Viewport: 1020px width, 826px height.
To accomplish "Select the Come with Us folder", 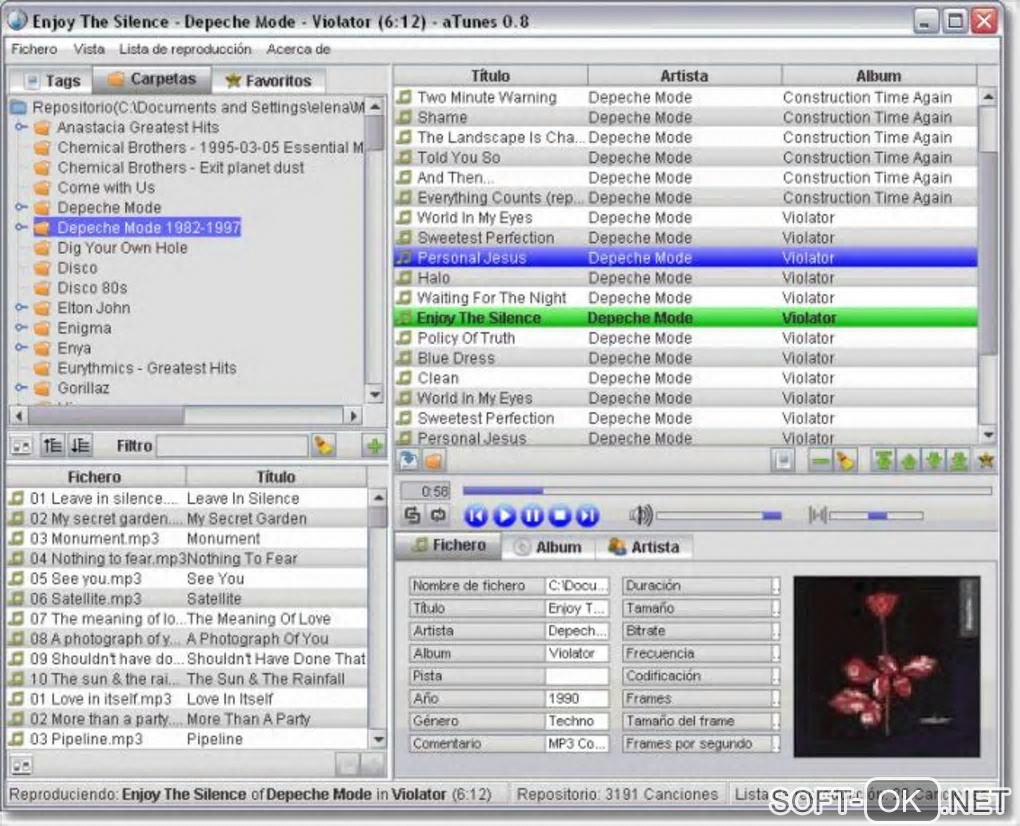I will (106, 187).
